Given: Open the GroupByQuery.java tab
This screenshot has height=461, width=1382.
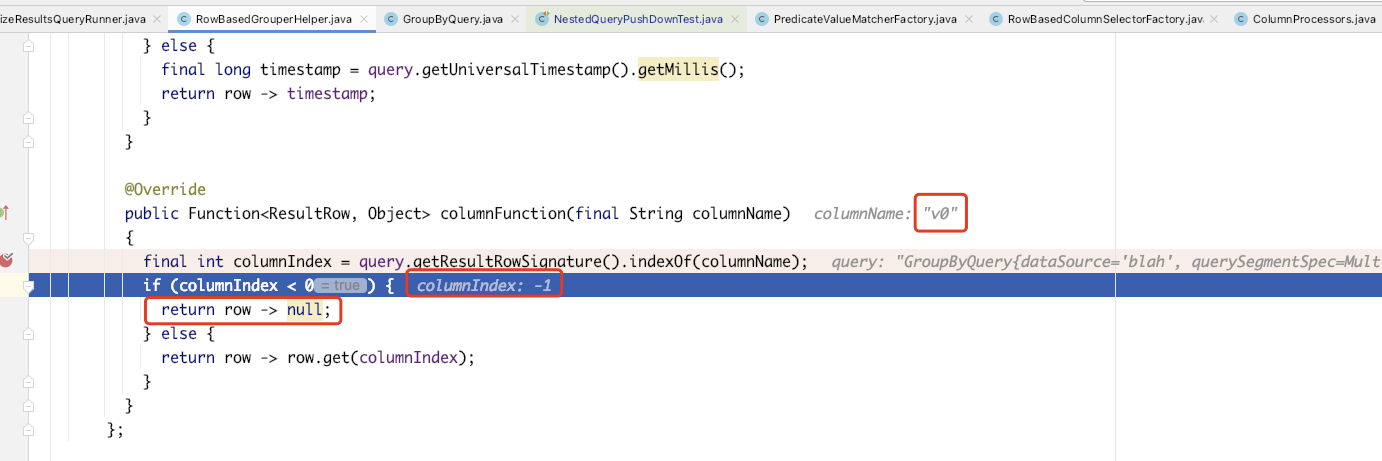Looking at the screenshot, I should point(451,19).
